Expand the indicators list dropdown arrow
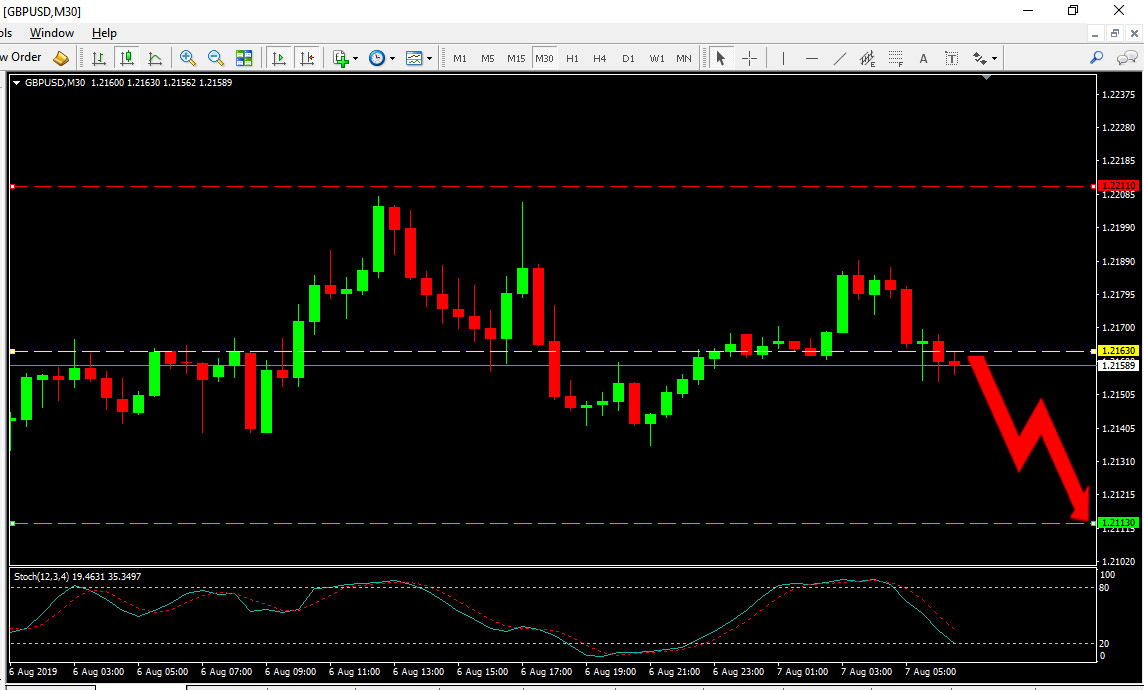The height and width of the screenshot is (690, 1144). pos(355,58)
